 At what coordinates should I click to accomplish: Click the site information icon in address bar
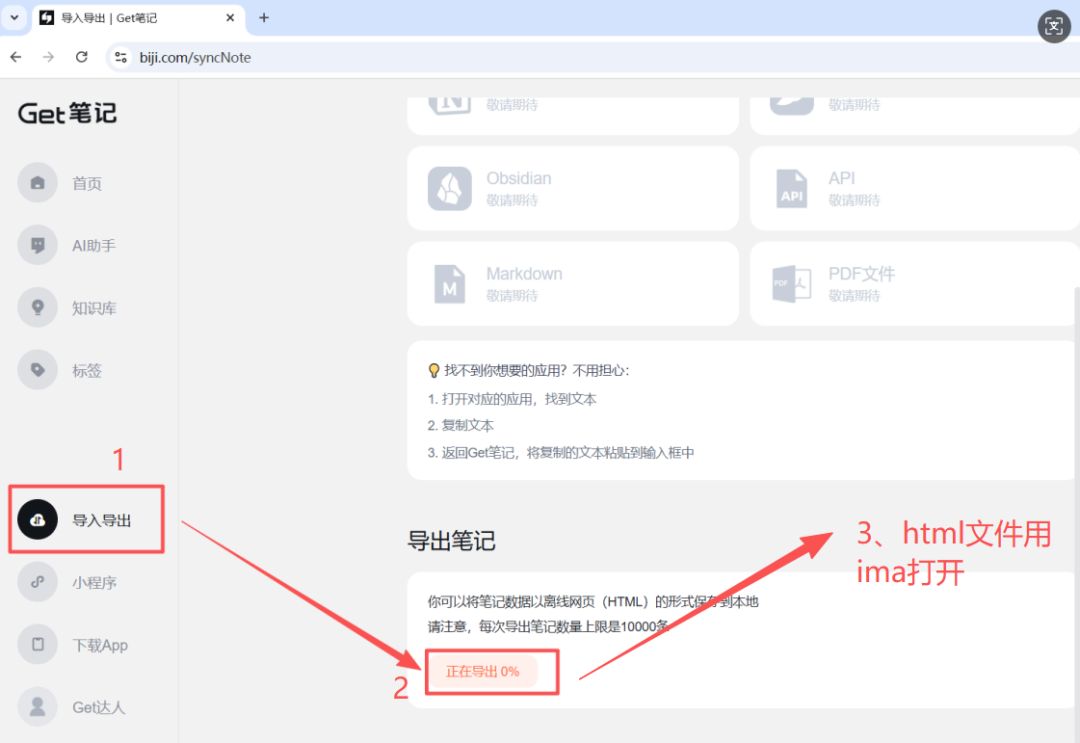120,57
